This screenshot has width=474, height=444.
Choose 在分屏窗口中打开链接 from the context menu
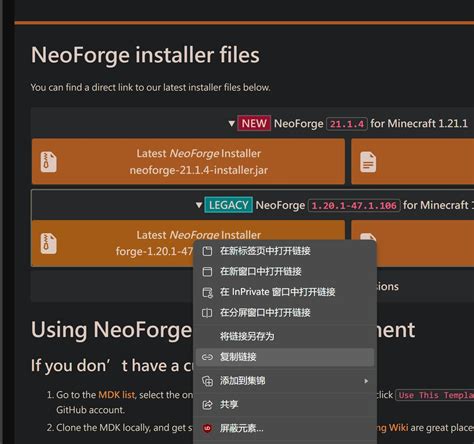pos(285,313)
